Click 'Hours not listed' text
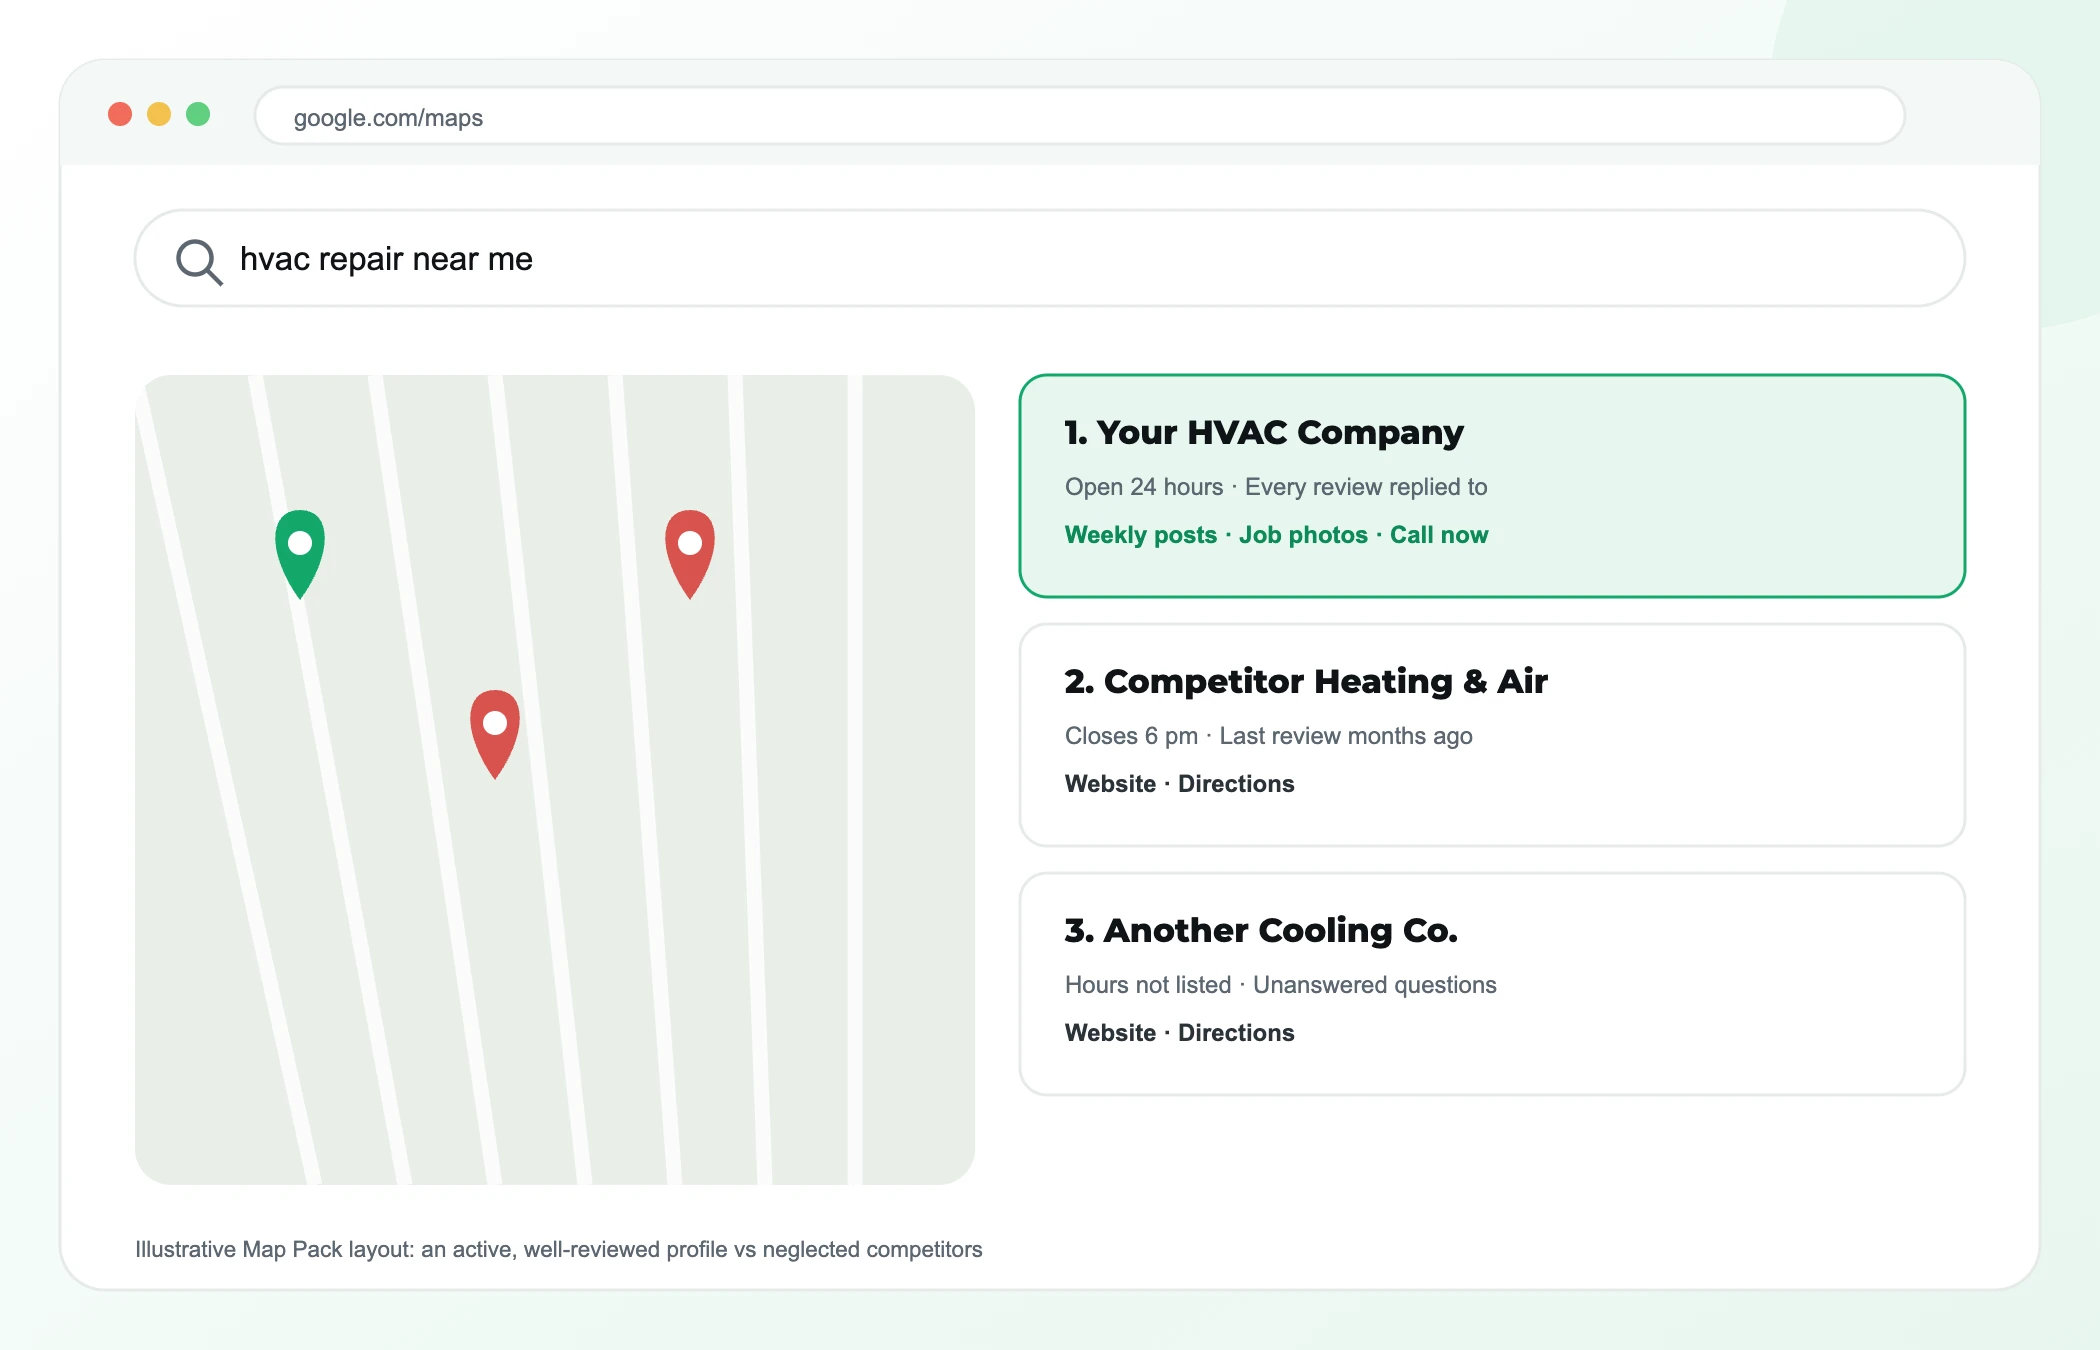The image size is (2100, 1350). click(x=1148, y=985)
